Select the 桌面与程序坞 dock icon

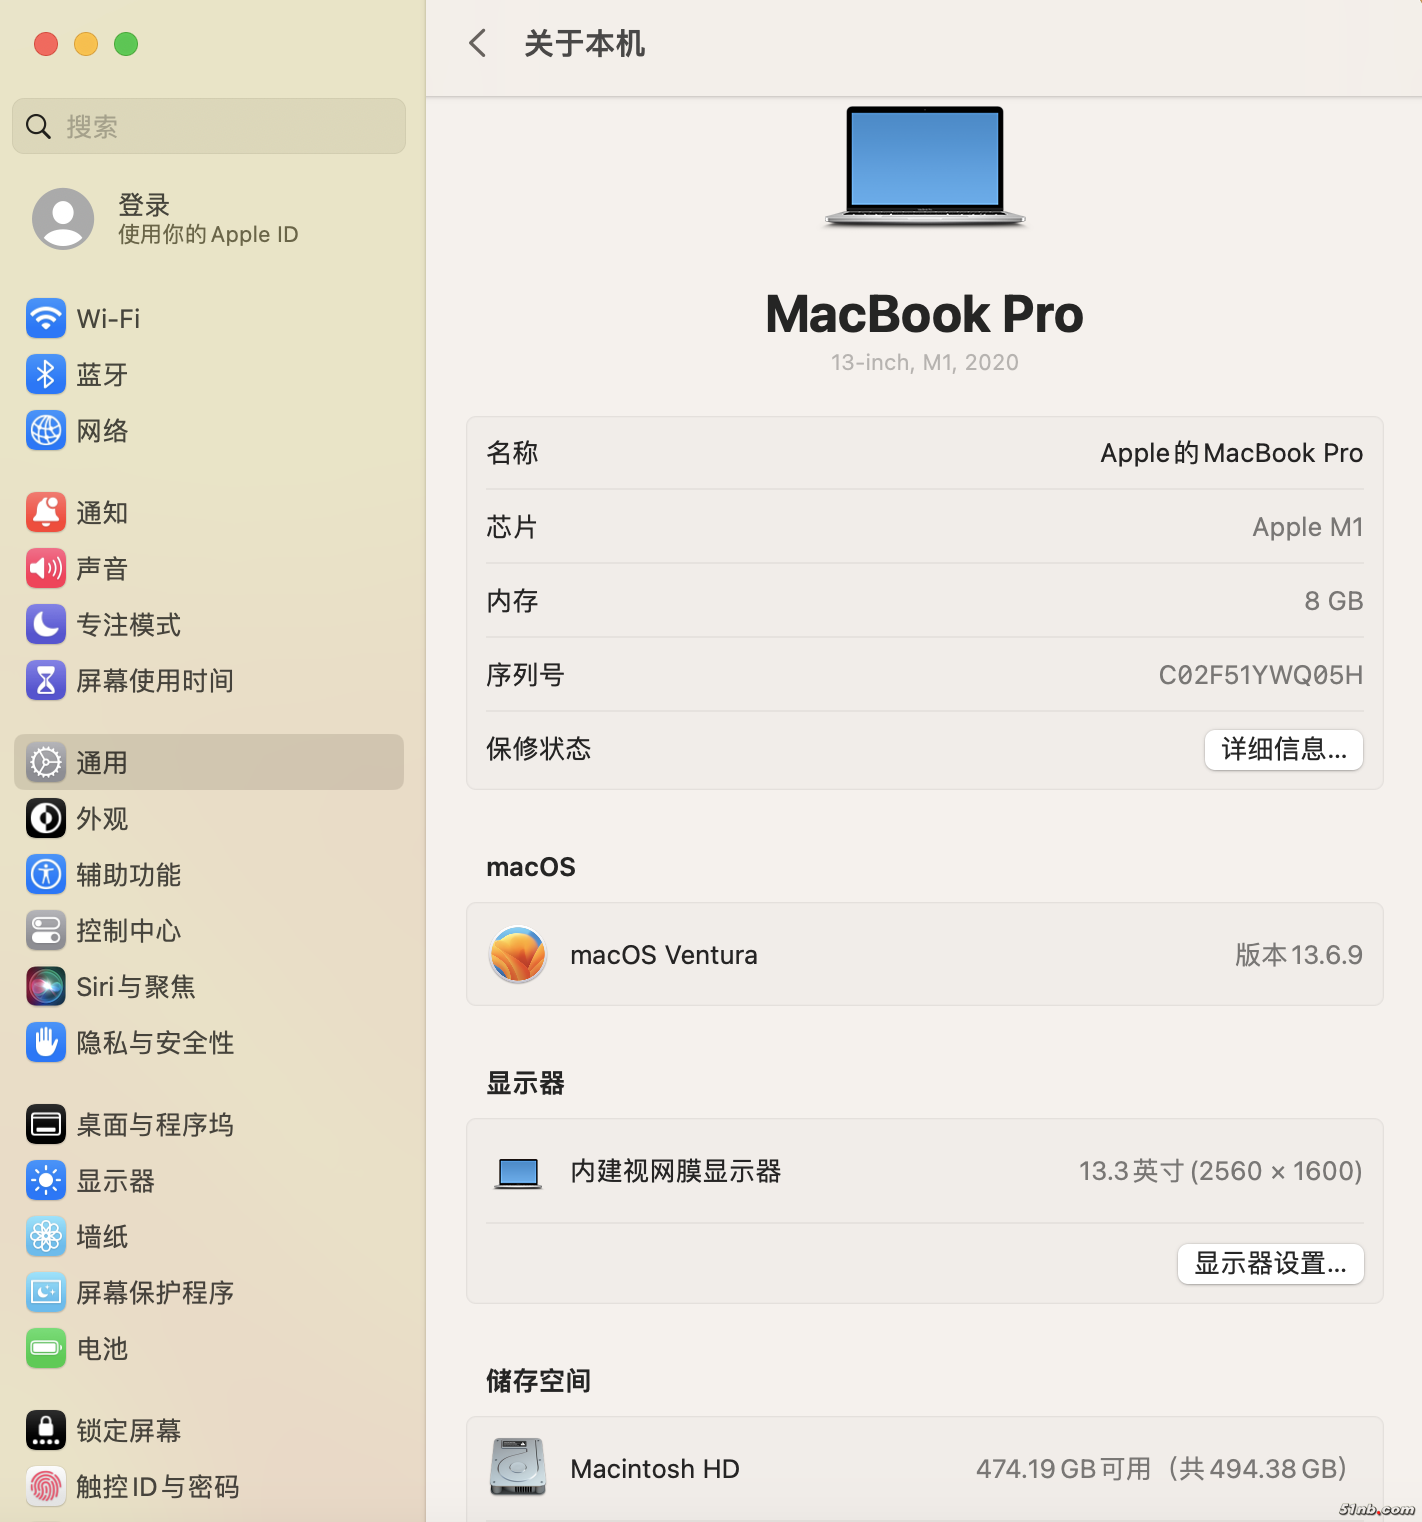point(46,1125)
